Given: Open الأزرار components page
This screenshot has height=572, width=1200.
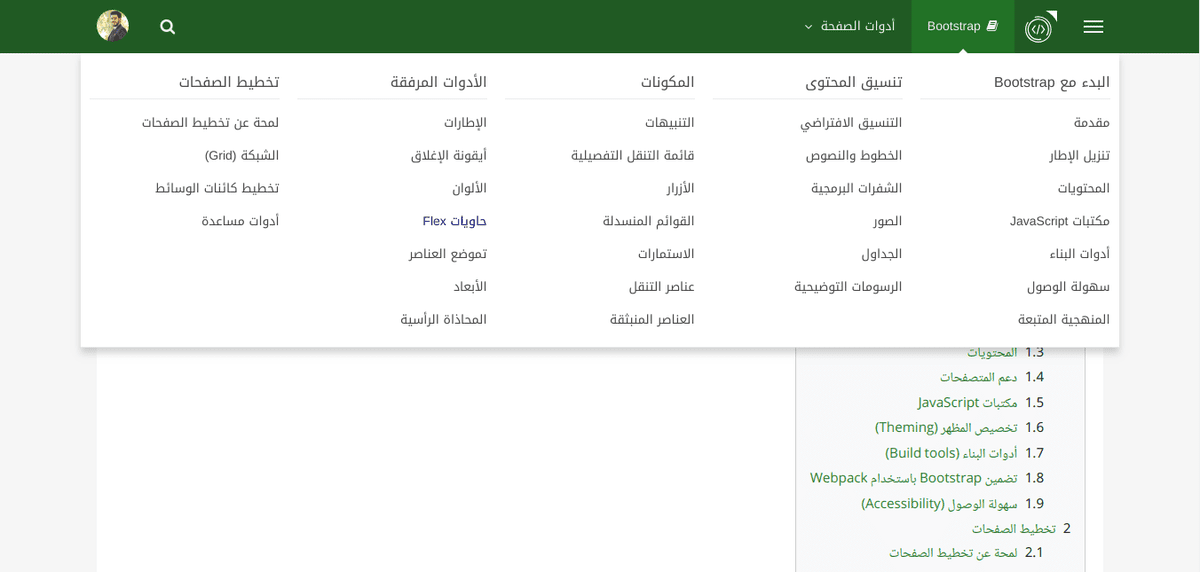Looking at the screenshot, I should coord(680,188).
